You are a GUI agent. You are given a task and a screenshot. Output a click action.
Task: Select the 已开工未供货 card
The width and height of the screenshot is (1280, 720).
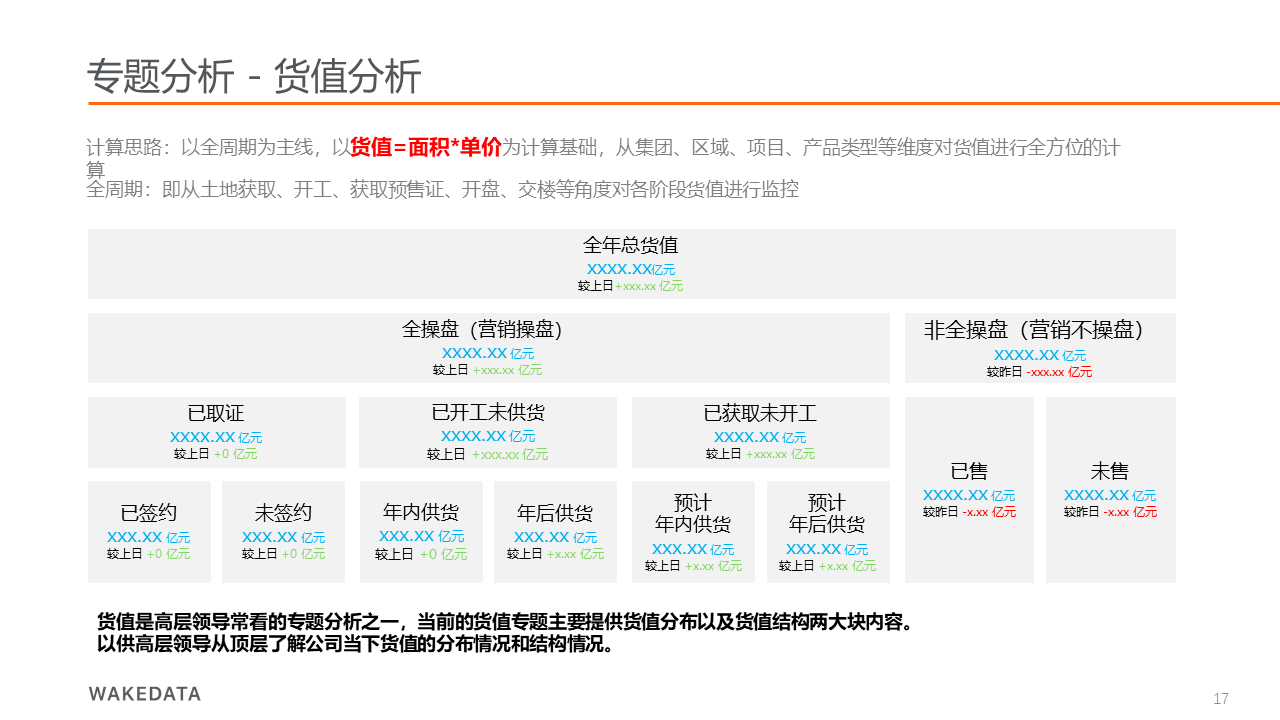488,432
